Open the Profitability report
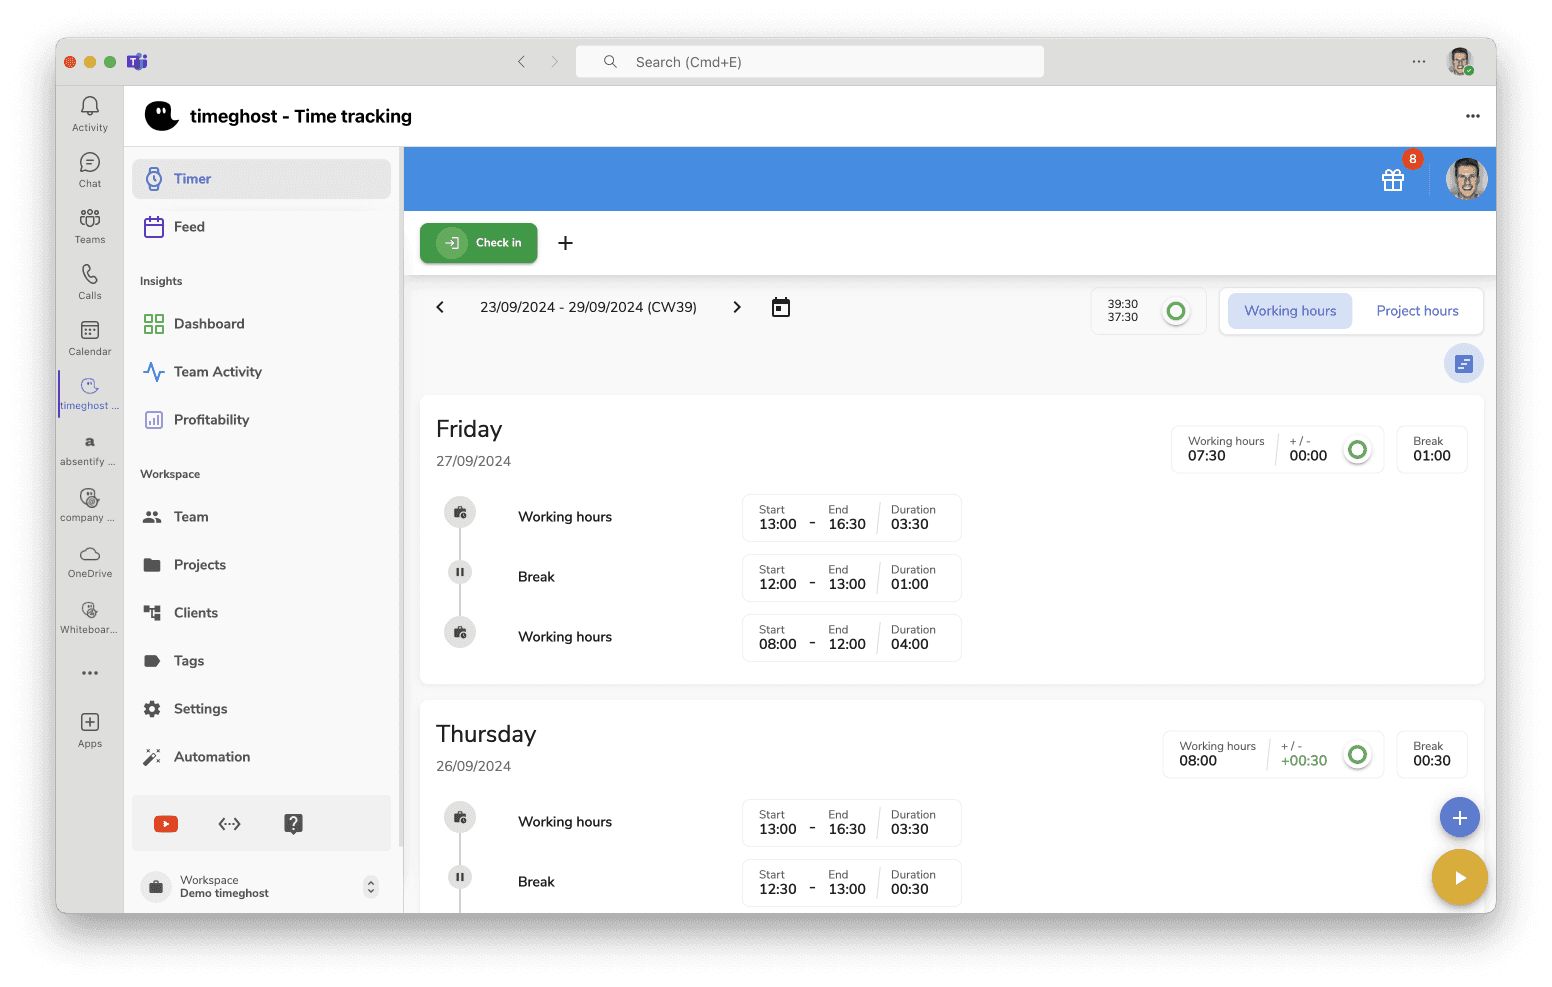The image size is (1552, 987). pyautogui.click(x=211, y=419)
